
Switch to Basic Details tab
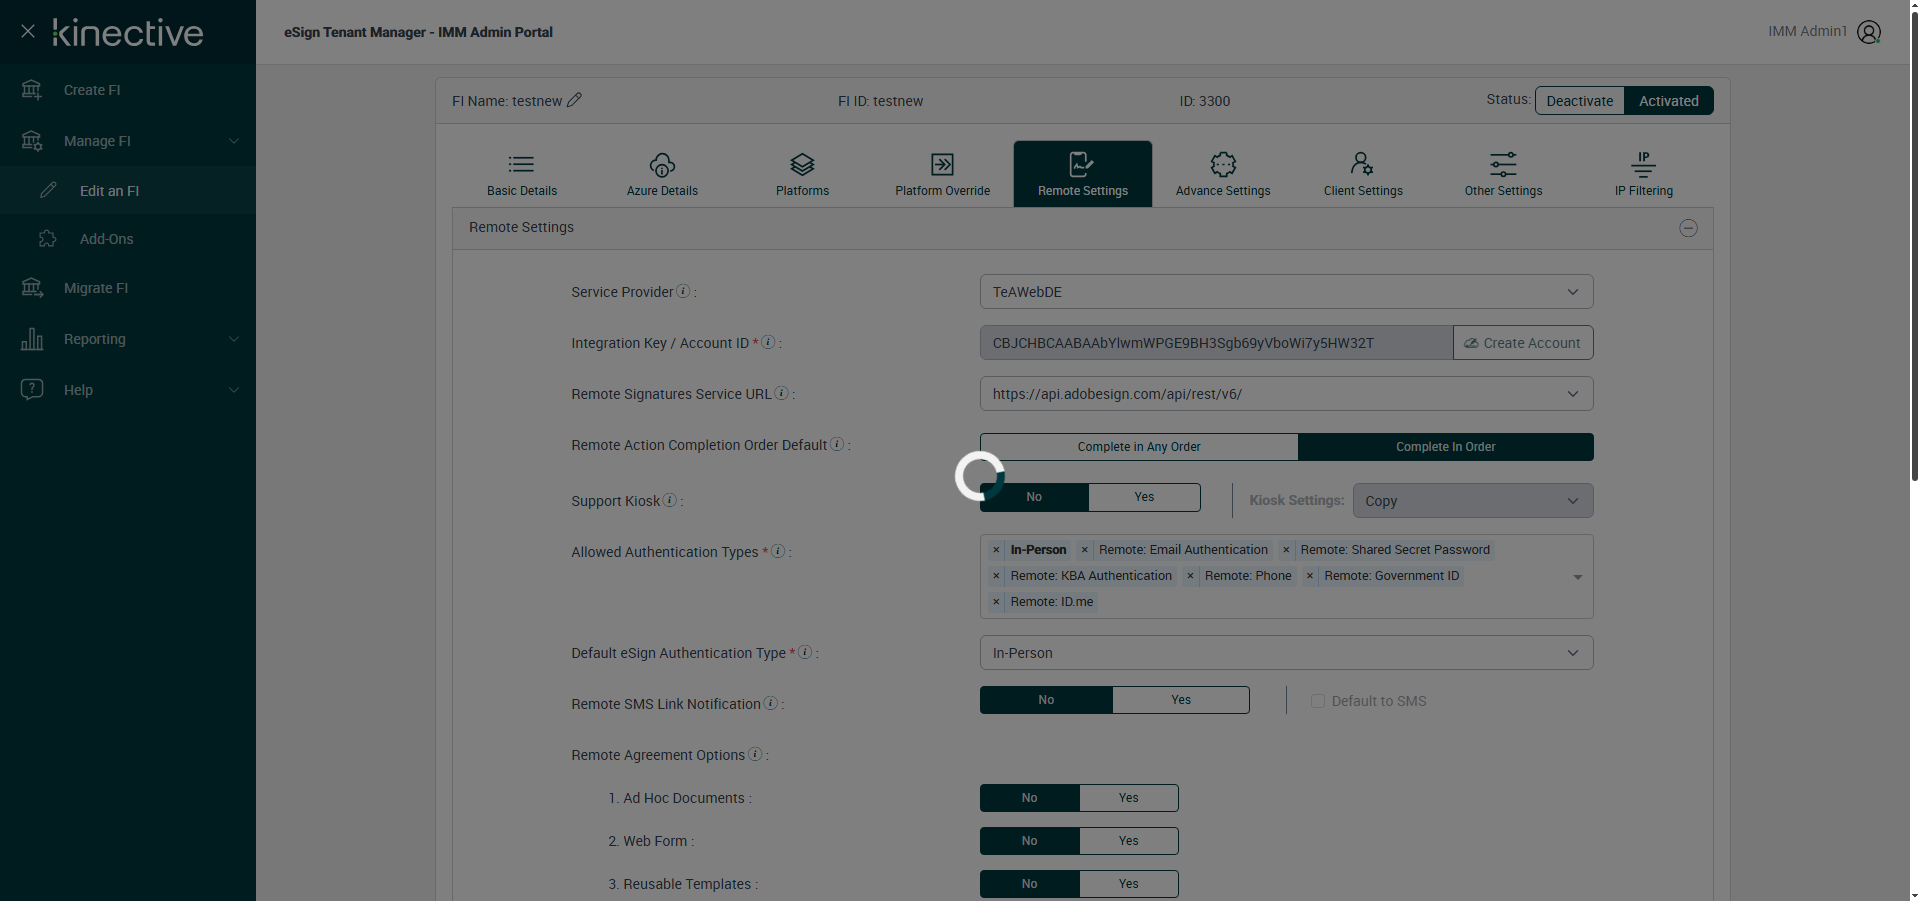pos(522,174)
